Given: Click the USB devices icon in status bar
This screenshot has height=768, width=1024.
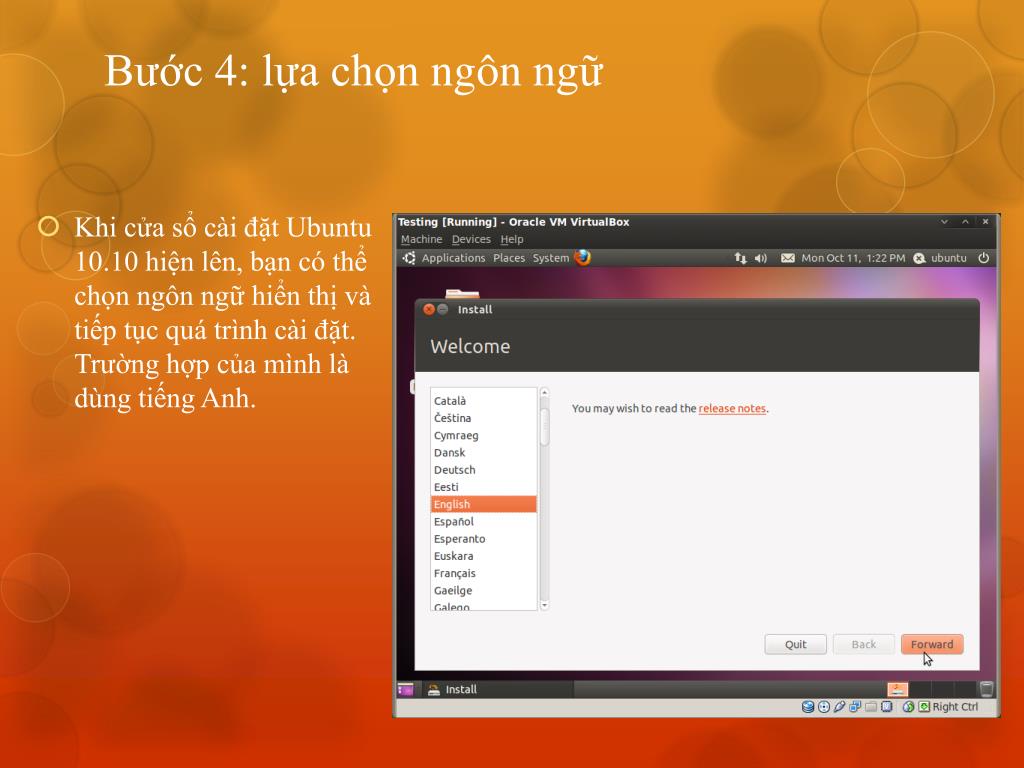Looking at the screenshot, I should click(840, 707).
